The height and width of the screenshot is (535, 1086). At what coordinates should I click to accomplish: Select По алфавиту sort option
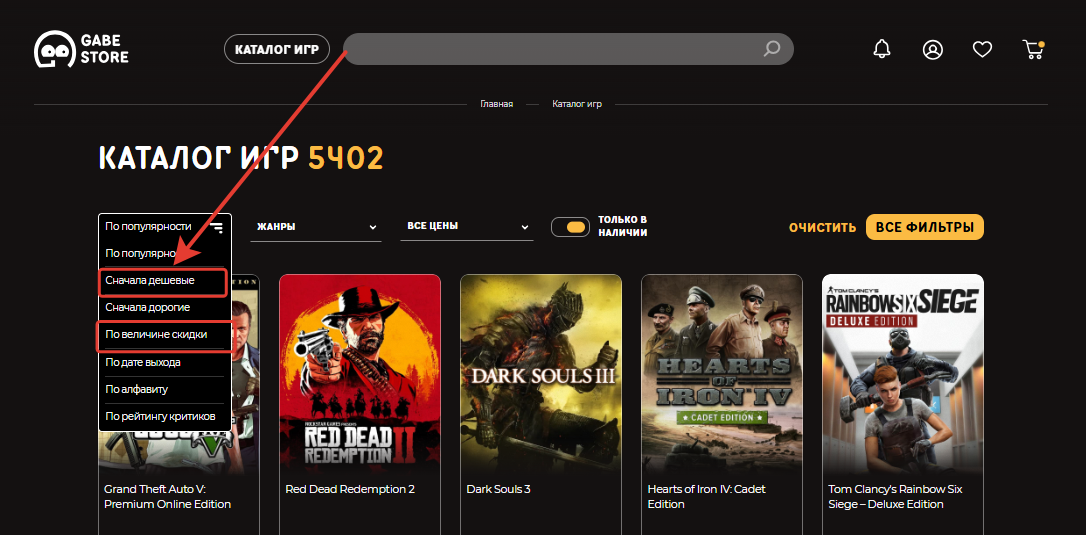pyautogui.click(x=165, y=389)
